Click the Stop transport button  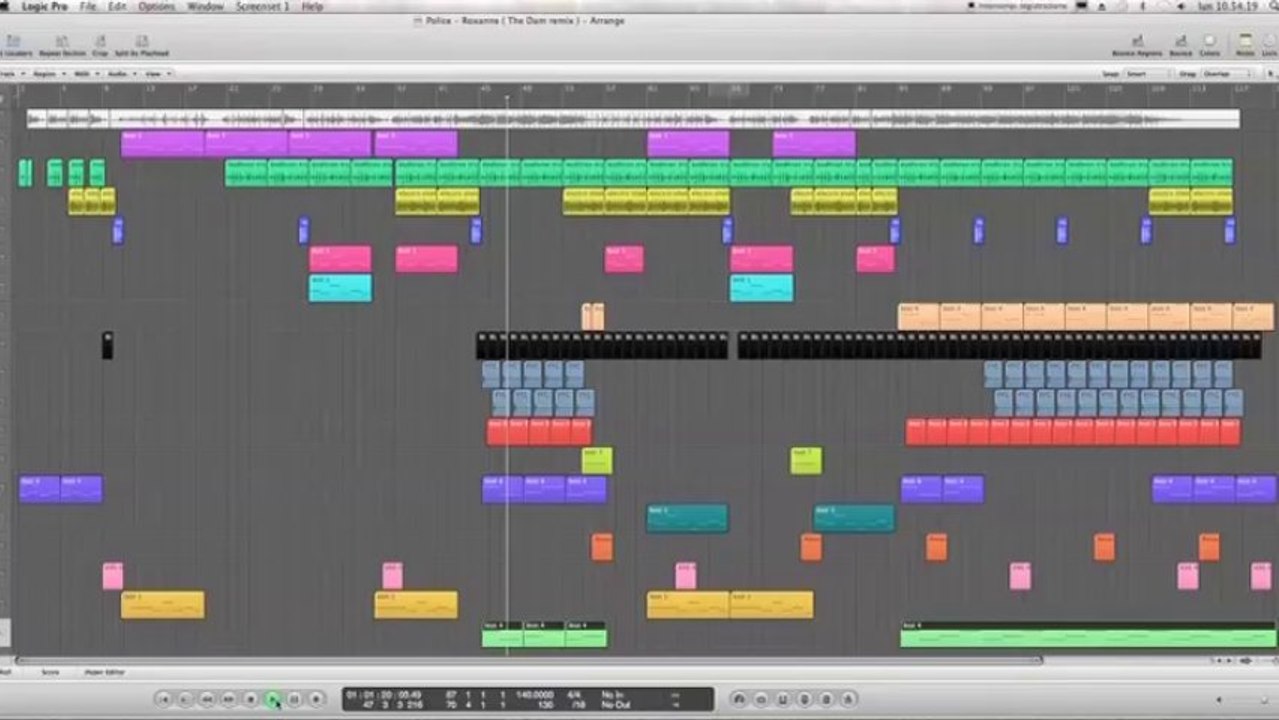[251, 699]
